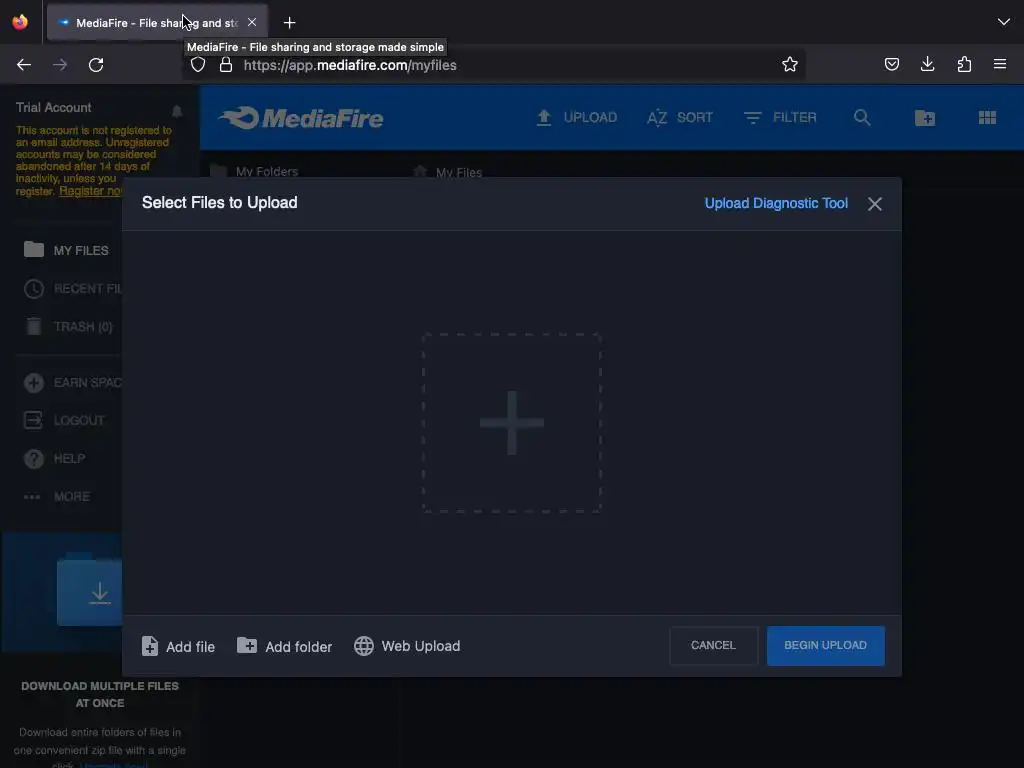This screenshot has height=768, width=1024.
Task: Click the search magnifier icon
Action: (x=862, y=118)
